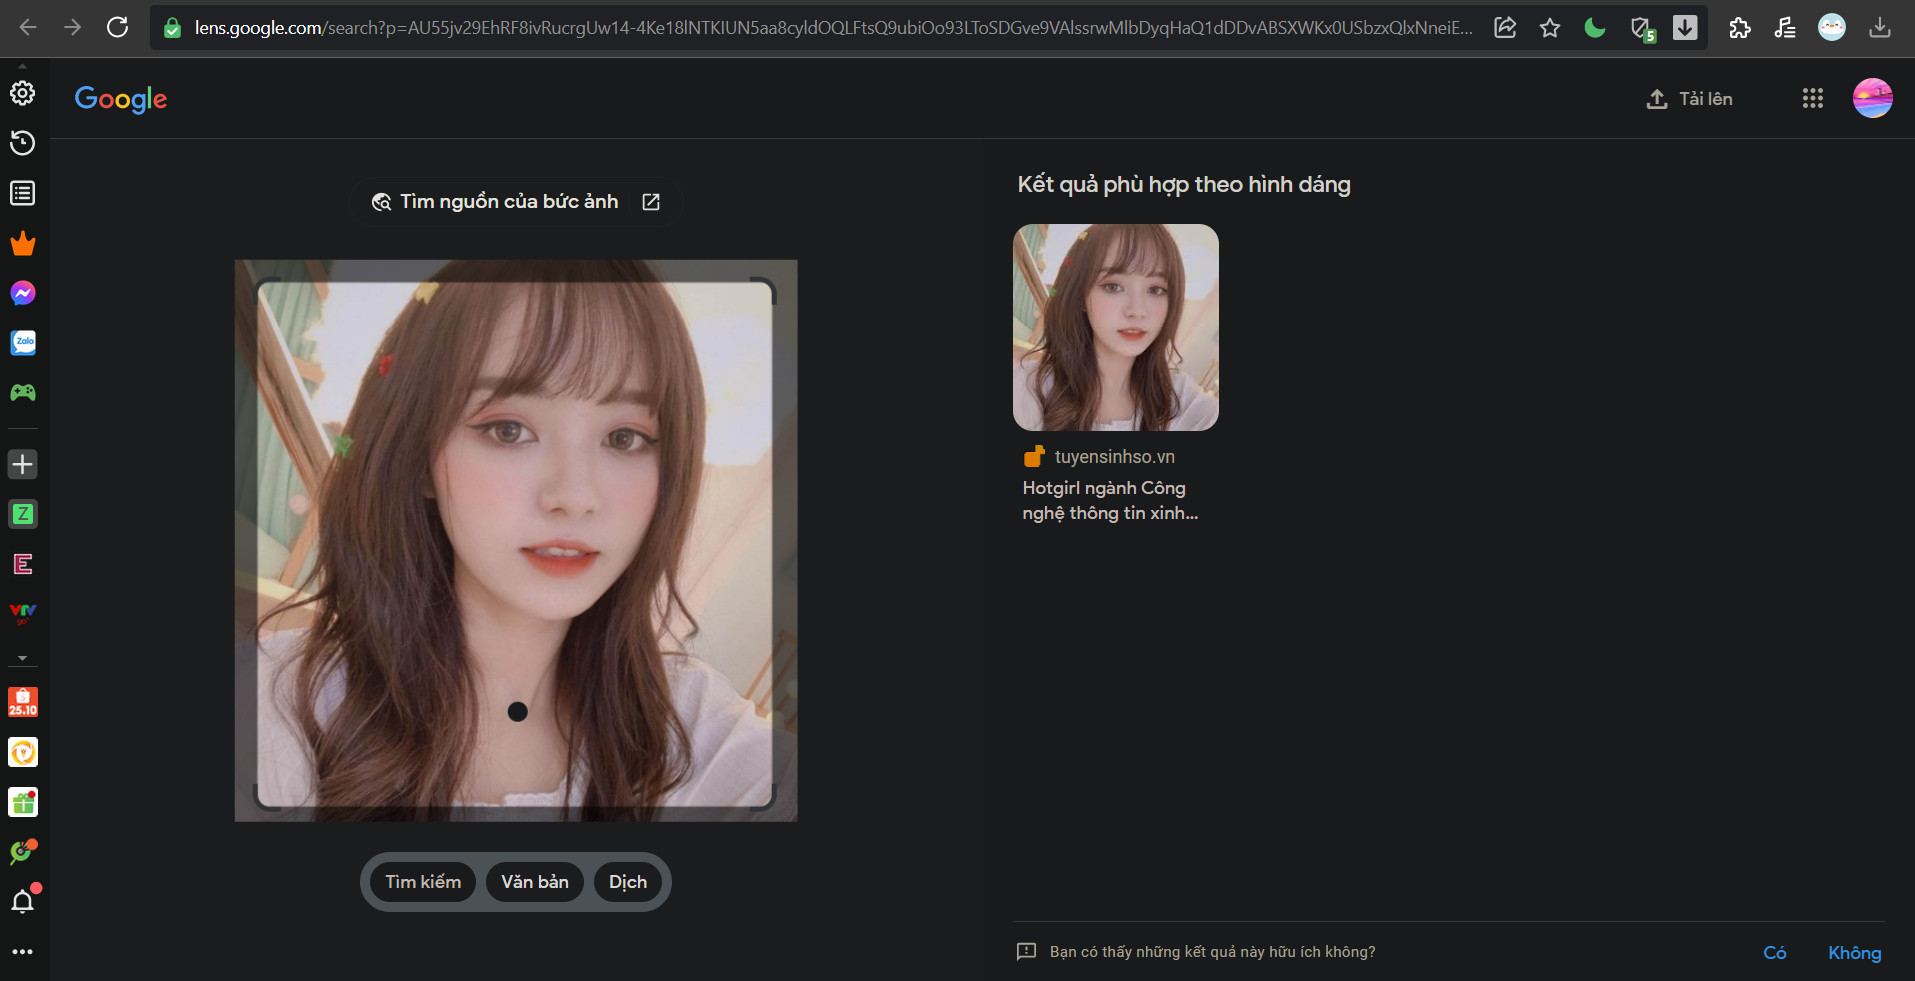Expand the sidebar collapsed items arrow
Screen dimensions: 1915x981
22,659
